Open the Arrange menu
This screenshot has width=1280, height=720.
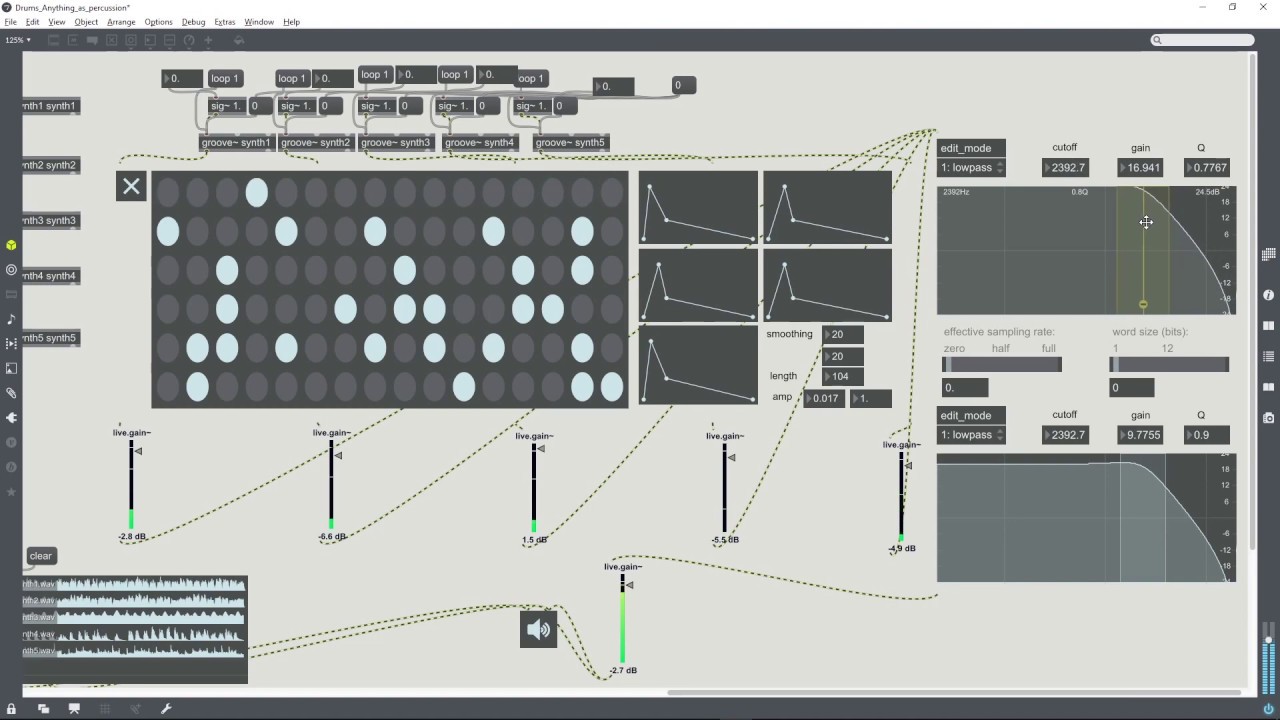point(121,22)
